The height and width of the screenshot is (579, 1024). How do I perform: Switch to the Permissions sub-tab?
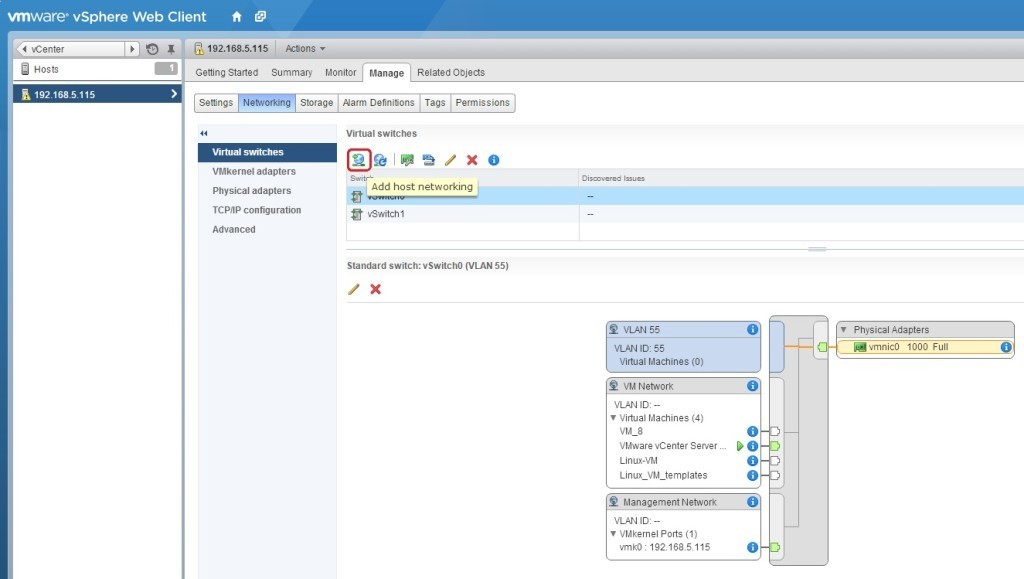(483, 103)
